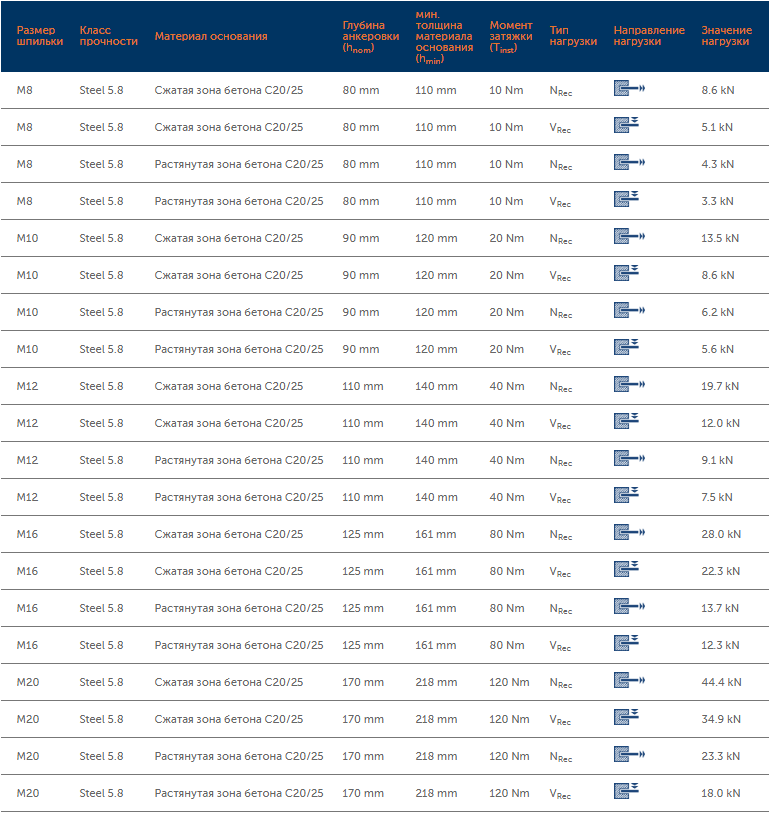The height and width of the screenshot is (813, 770).
Task: Click the shear load icon beside 7.5 kN
Action: point(626,497)
